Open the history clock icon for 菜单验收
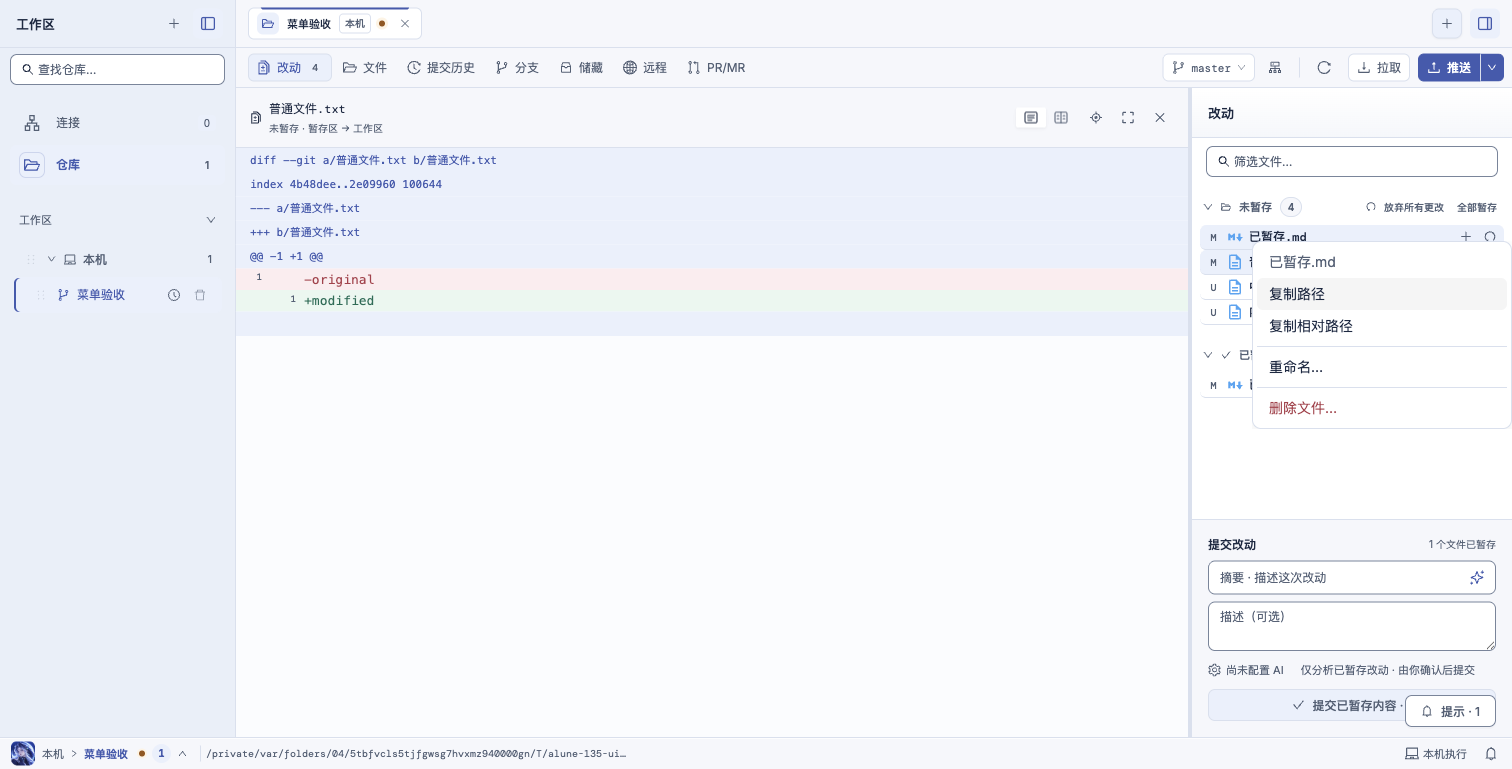This screenshot has height=769, width=1512. (x=174, y=295)
